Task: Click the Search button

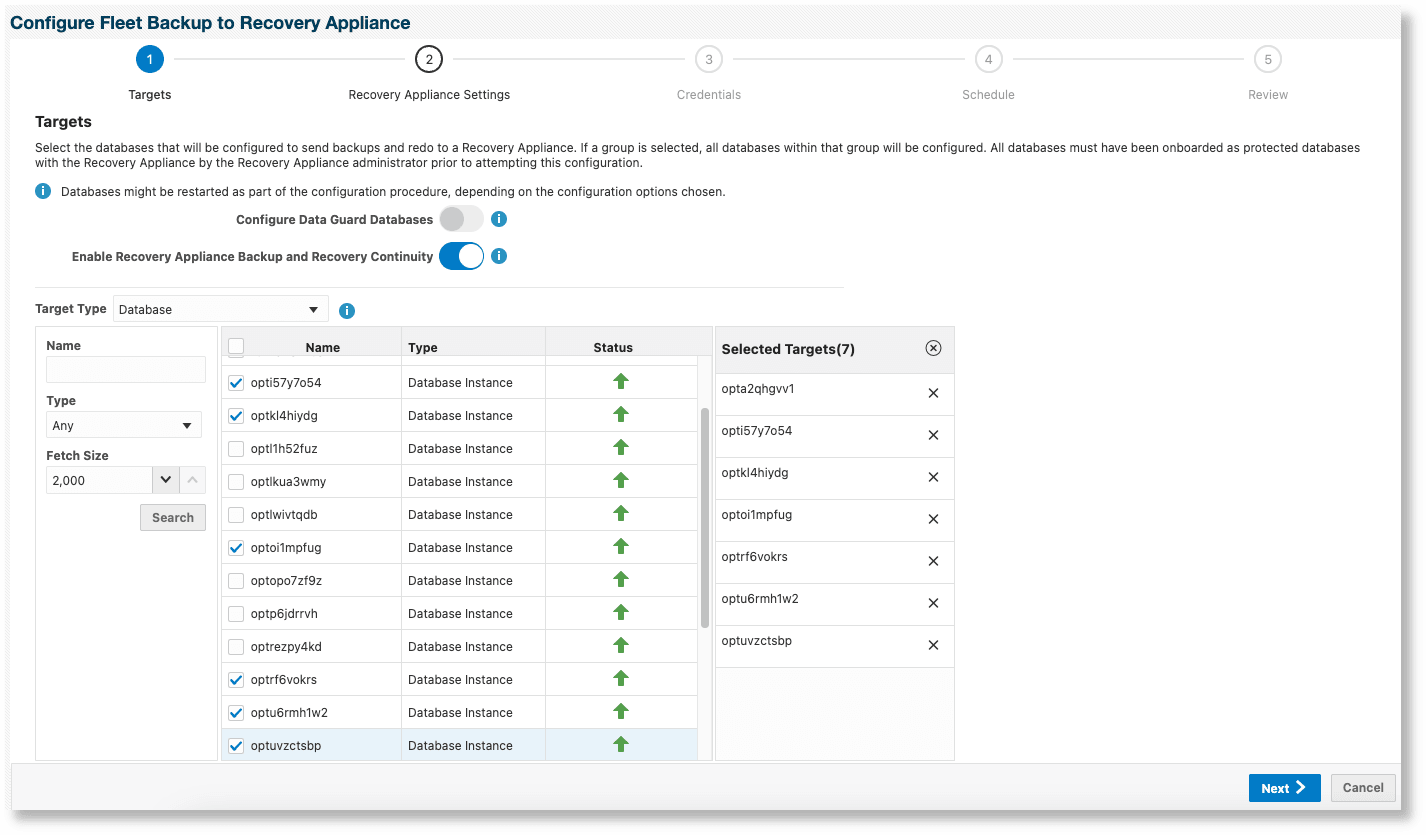Action: point(173,517)
